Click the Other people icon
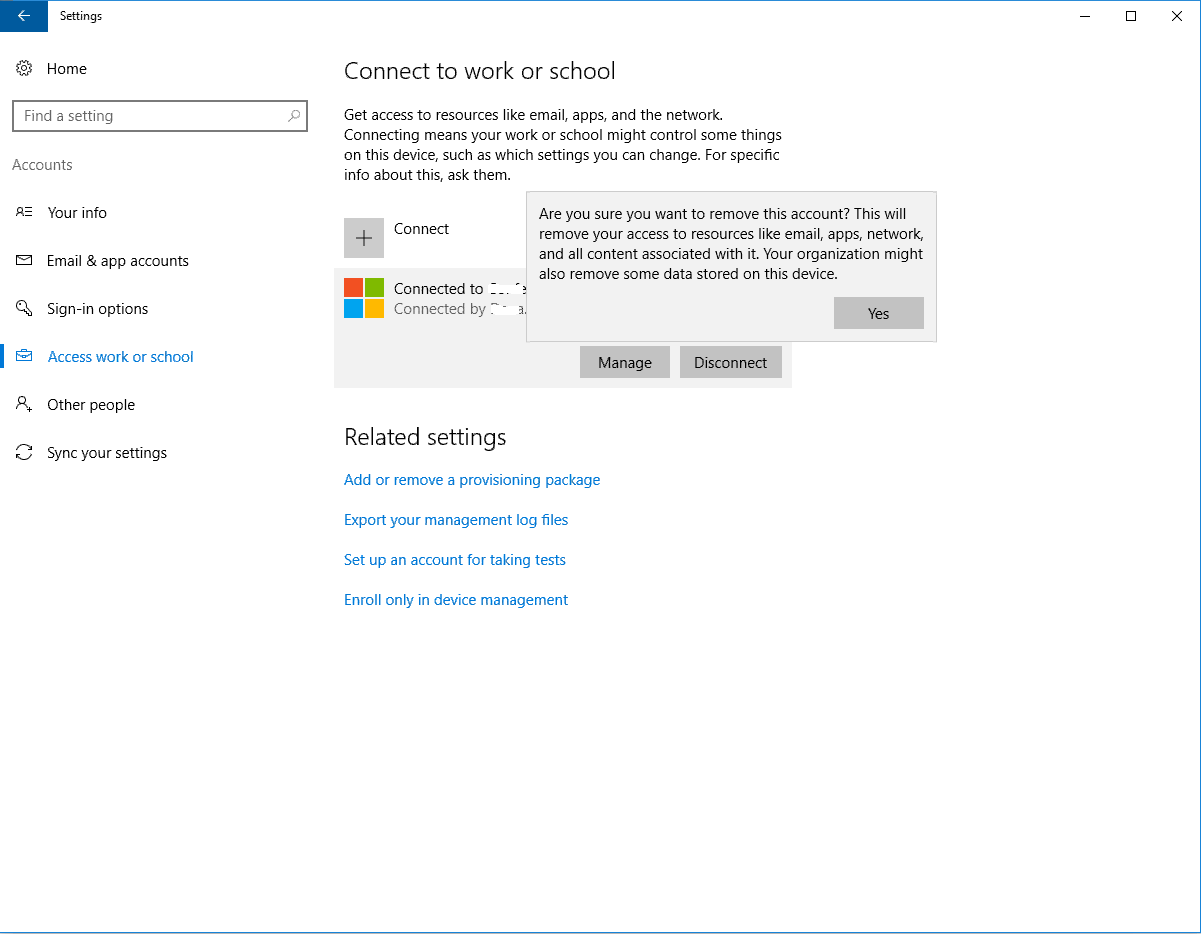 [24, 405]
